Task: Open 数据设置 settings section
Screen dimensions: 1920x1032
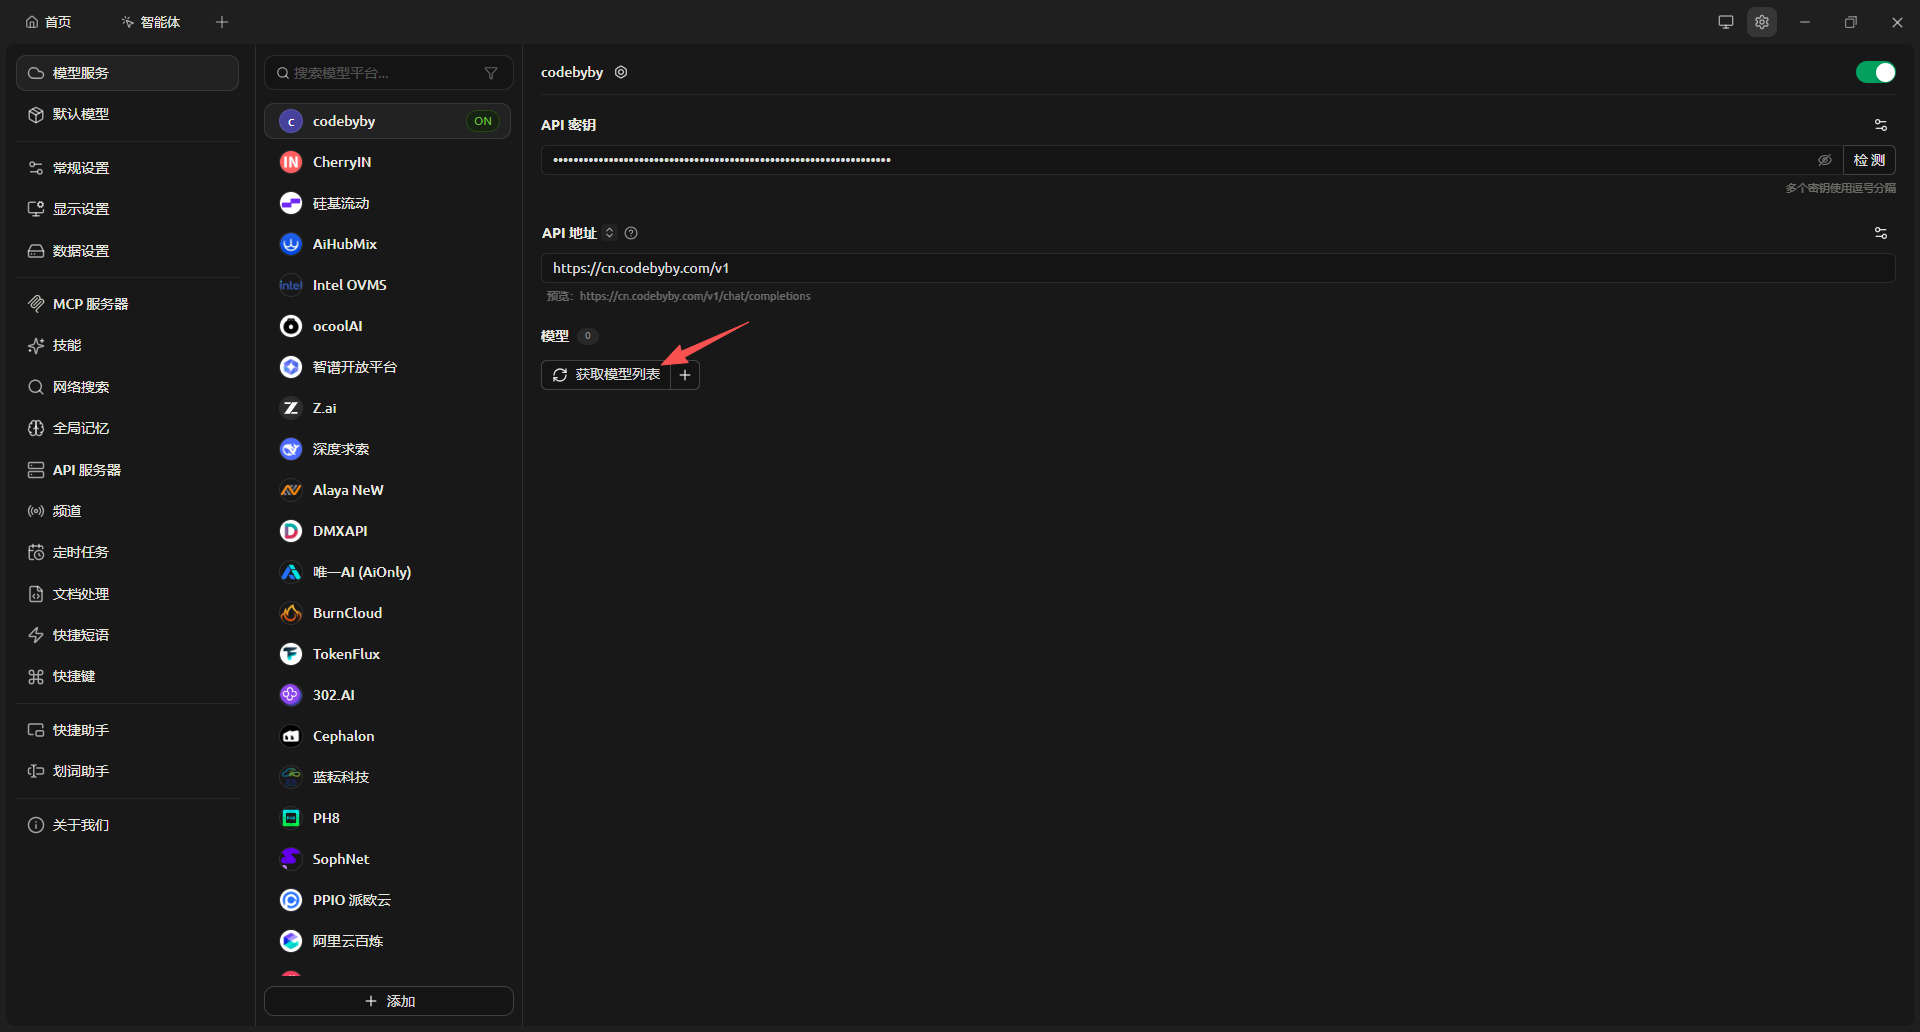Action: tap(127, 251)
